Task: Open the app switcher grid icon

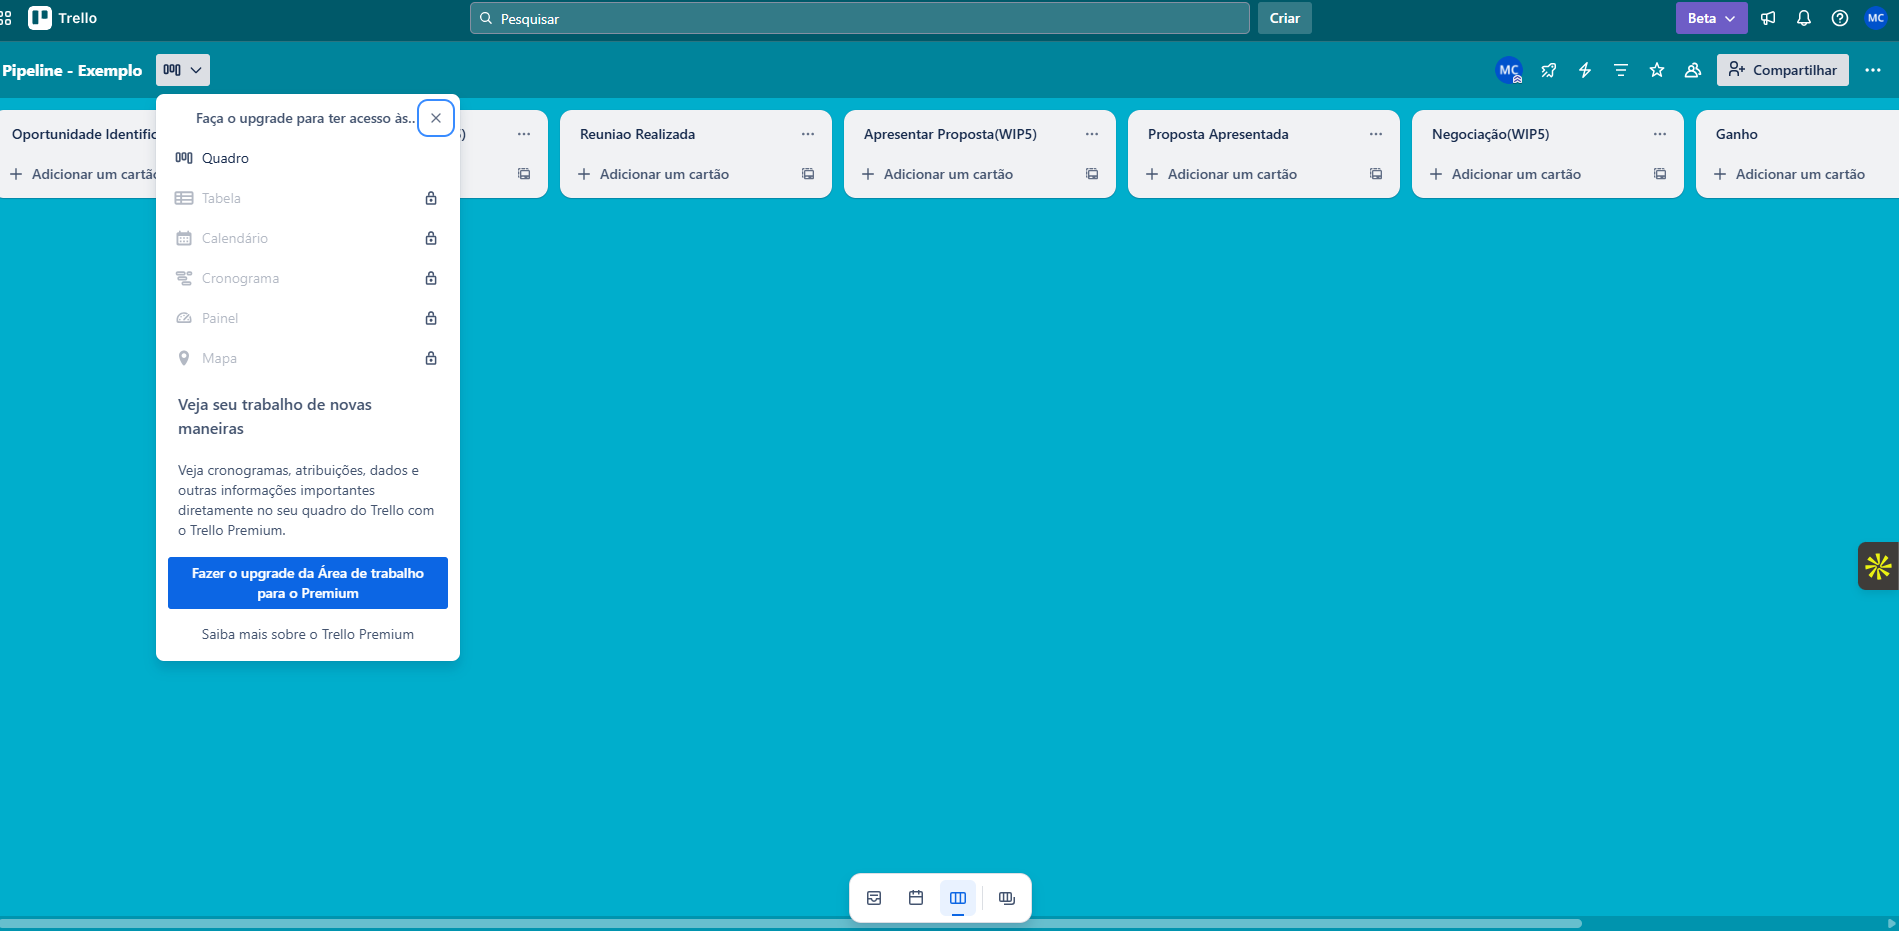Action: pos(5,18)
